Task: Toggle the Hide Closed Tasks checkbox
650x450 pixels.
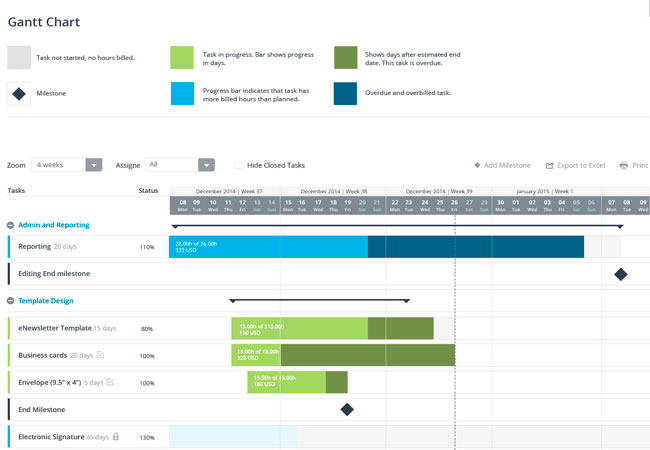Action: pos(238,165)
